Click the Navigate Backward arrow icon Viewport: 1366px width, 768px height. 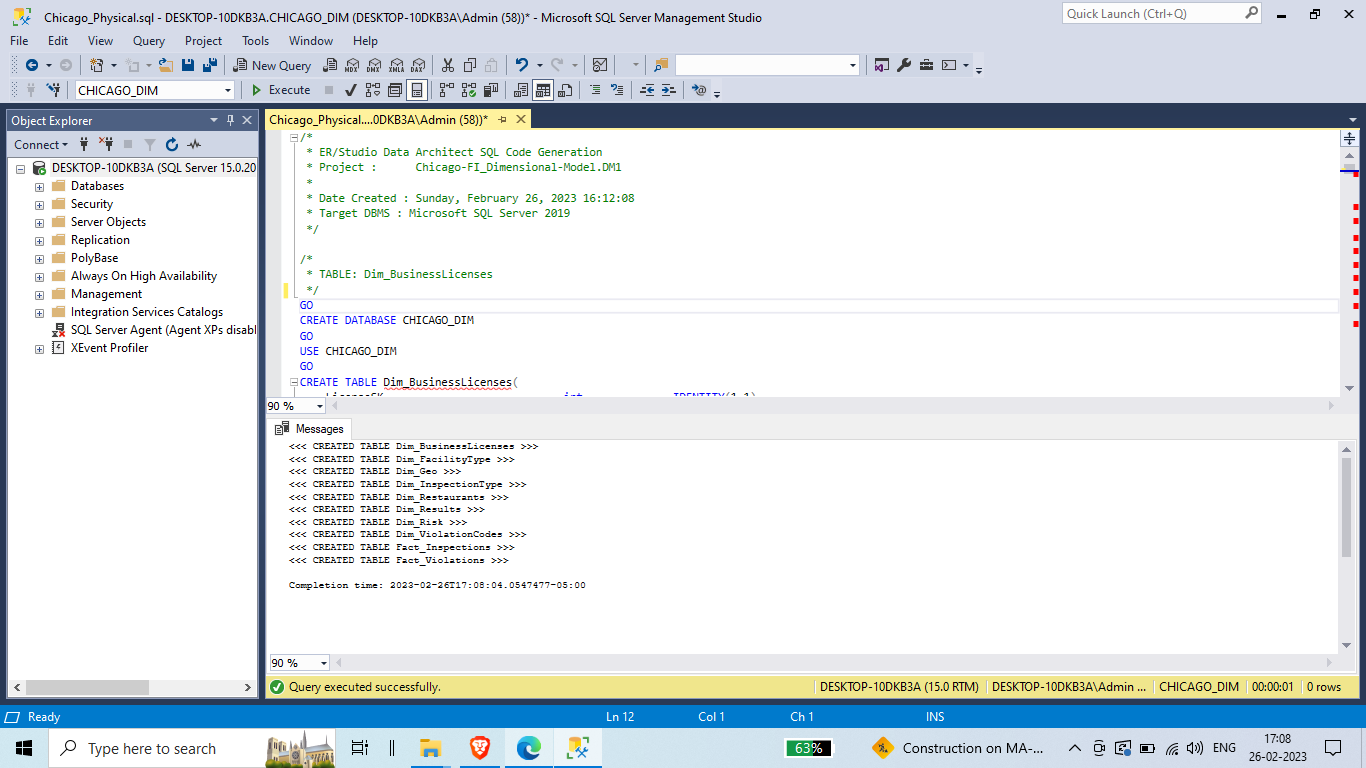pos(32,65)
